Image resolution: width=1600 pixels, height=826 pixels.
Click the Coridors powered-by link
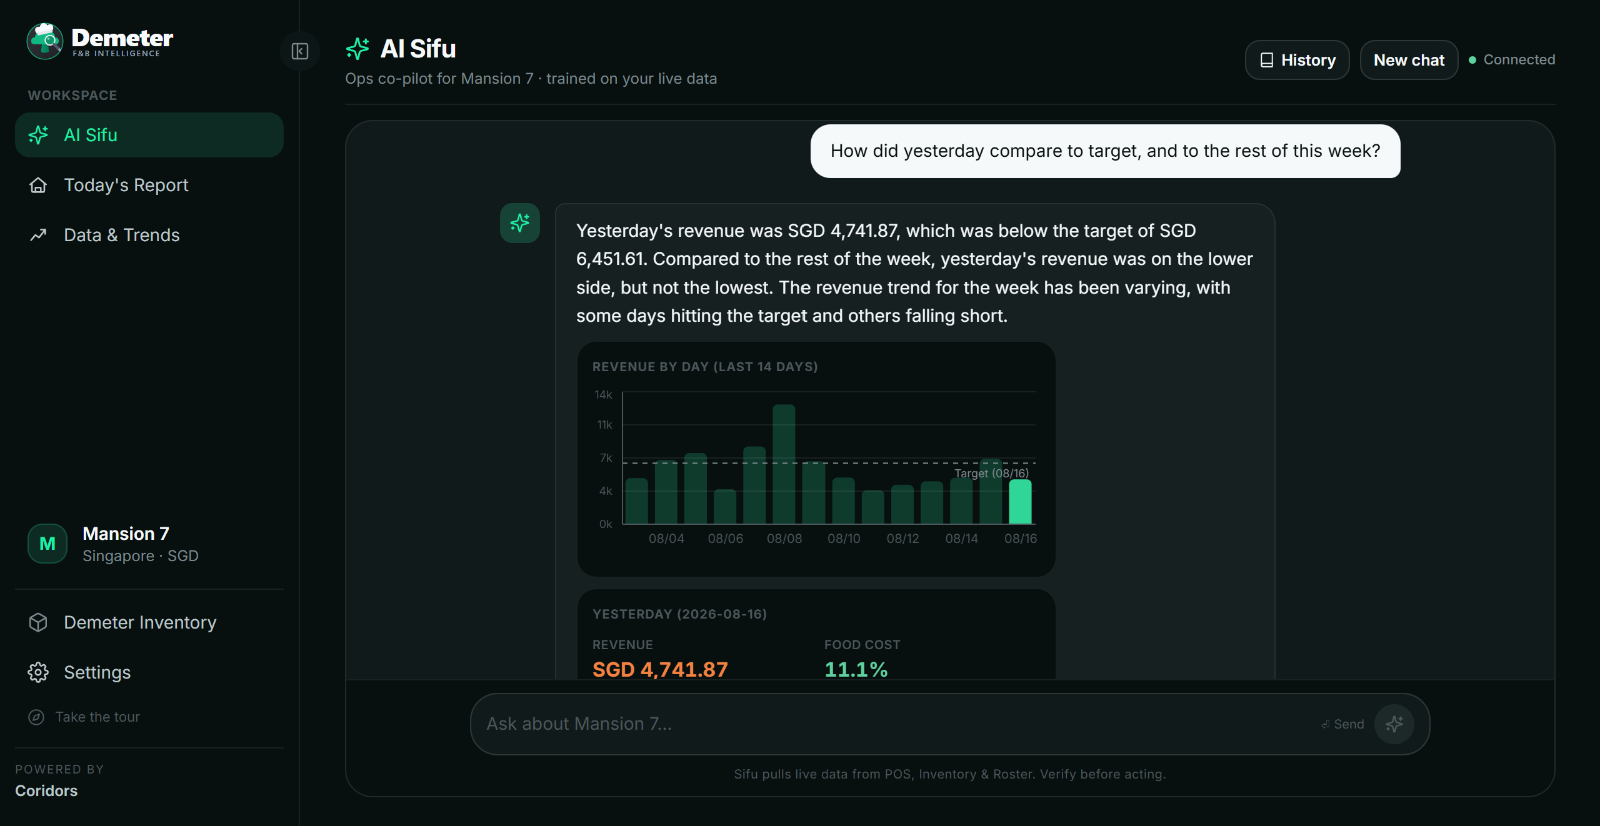tap(46, 791)
